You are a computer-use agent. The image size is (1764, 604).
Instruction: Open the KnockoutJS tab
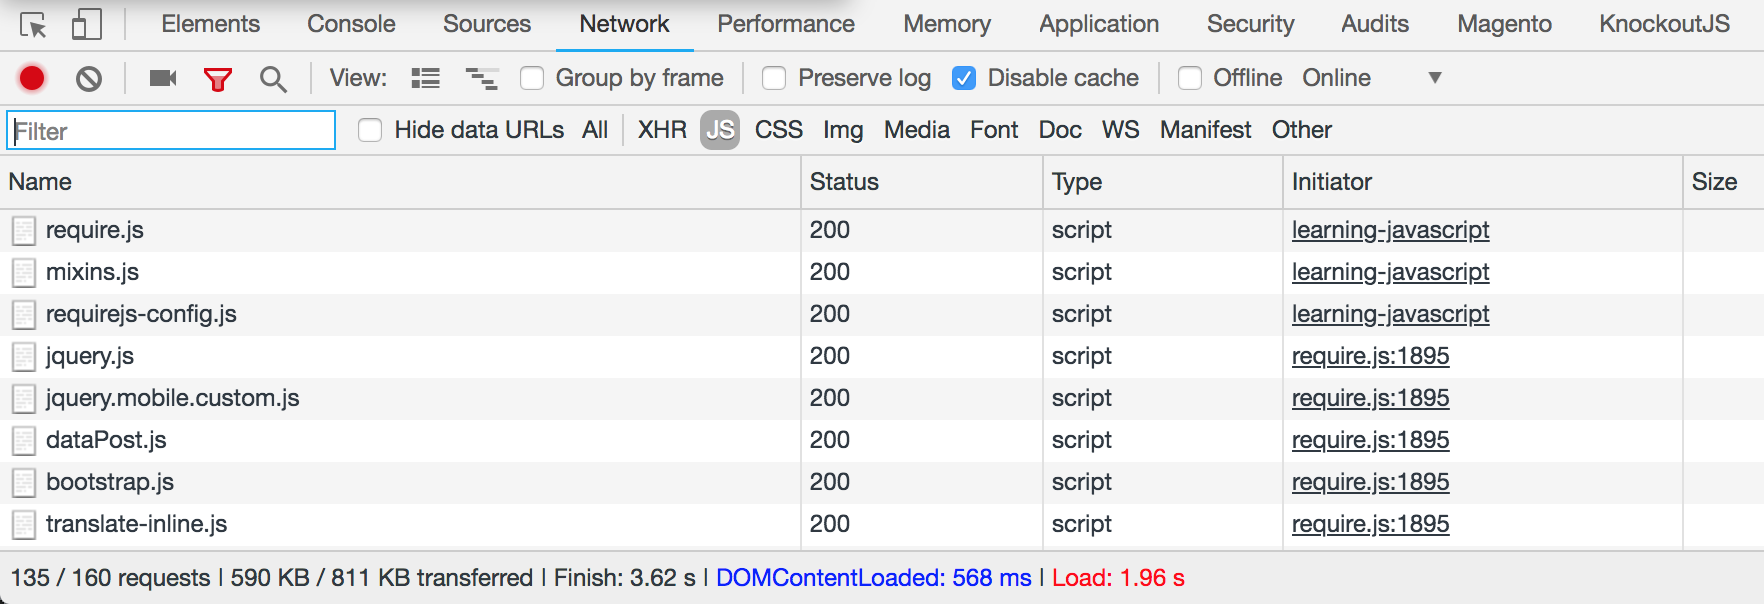pos(1665,24)
